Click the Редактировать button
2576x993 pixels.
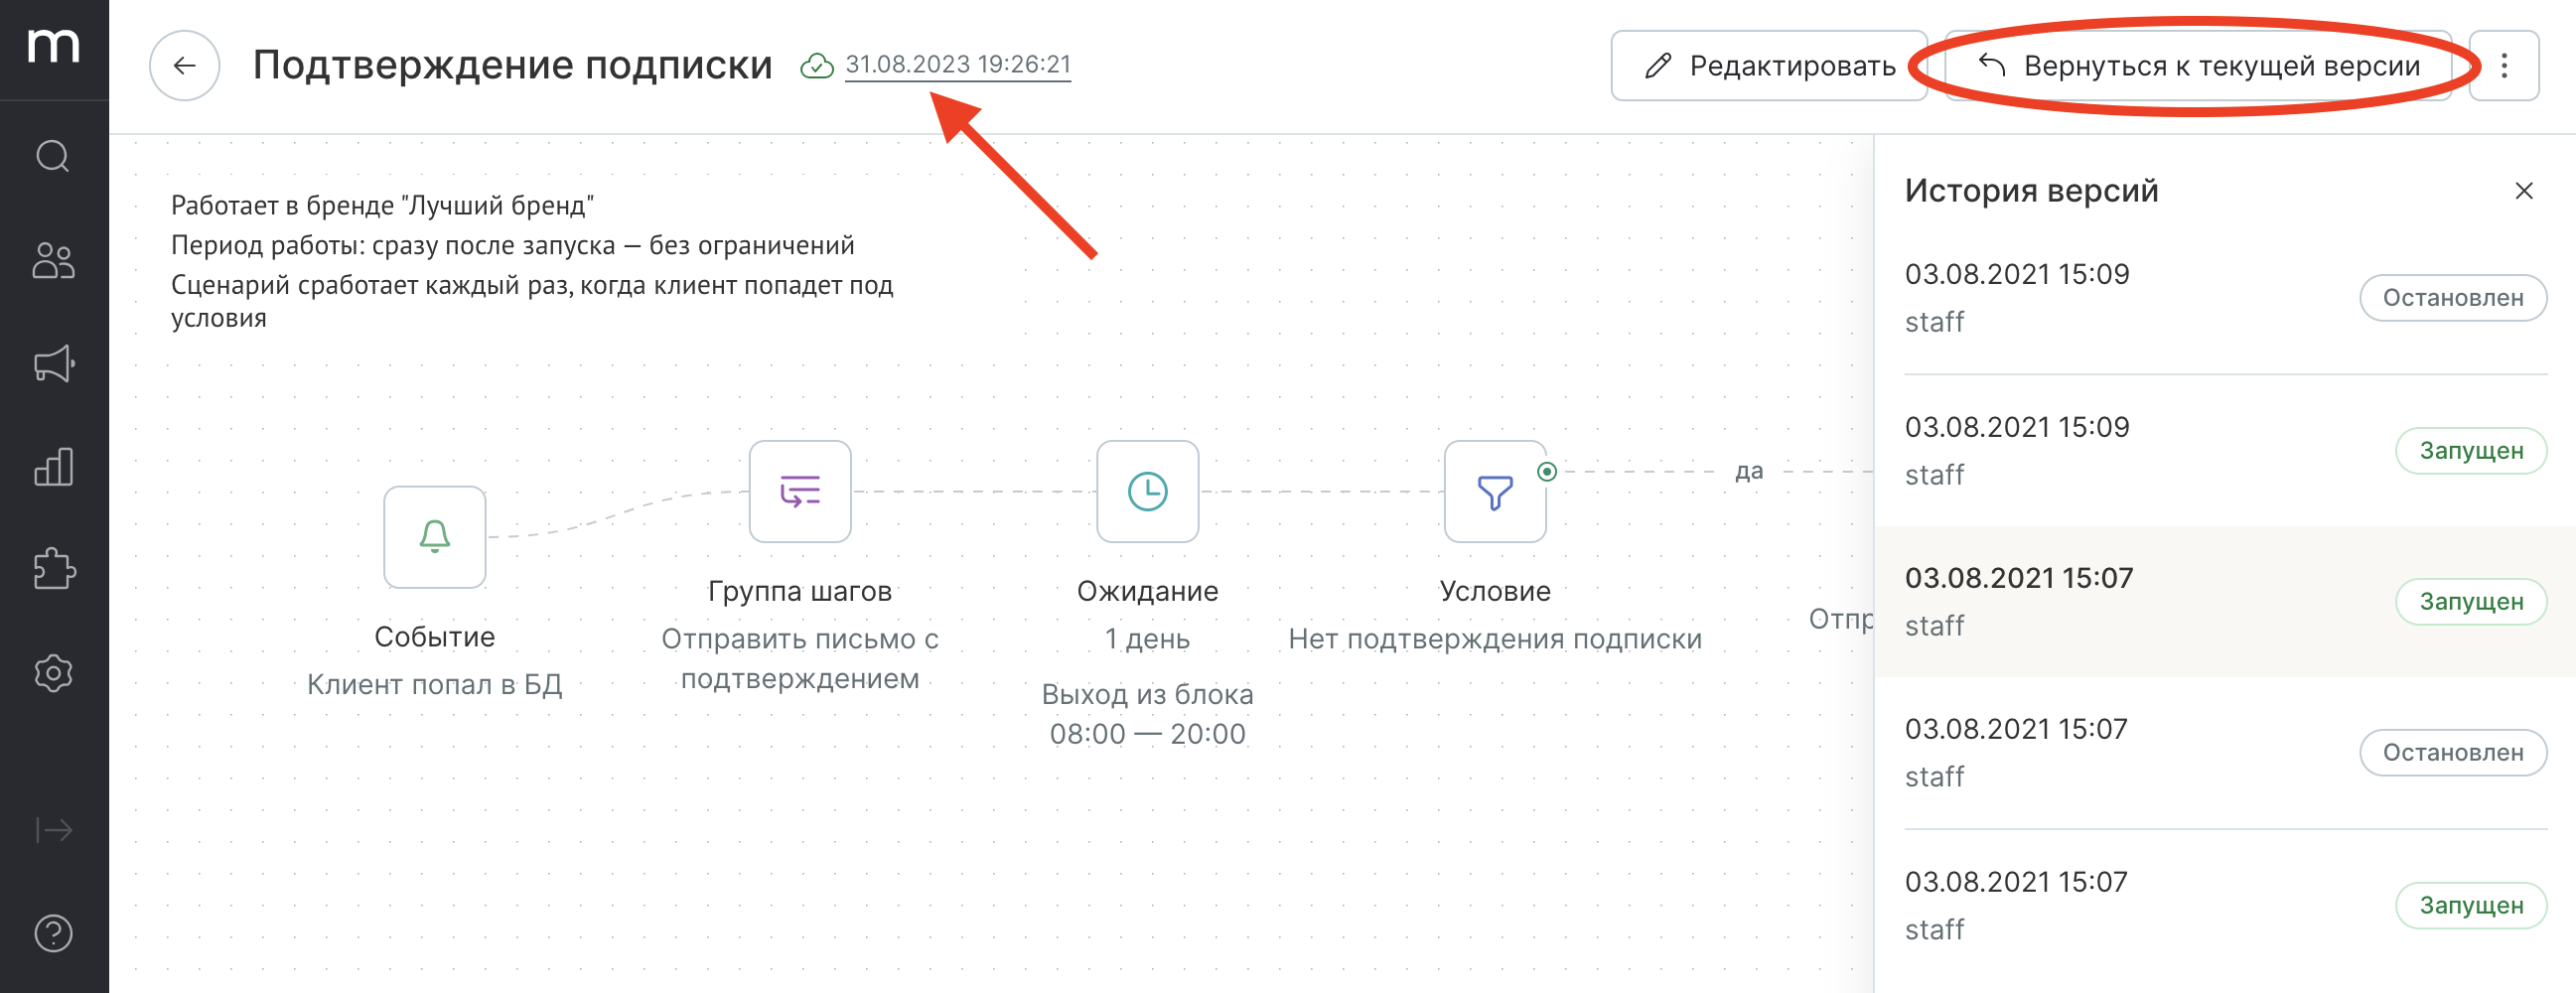coord(1768,66)
